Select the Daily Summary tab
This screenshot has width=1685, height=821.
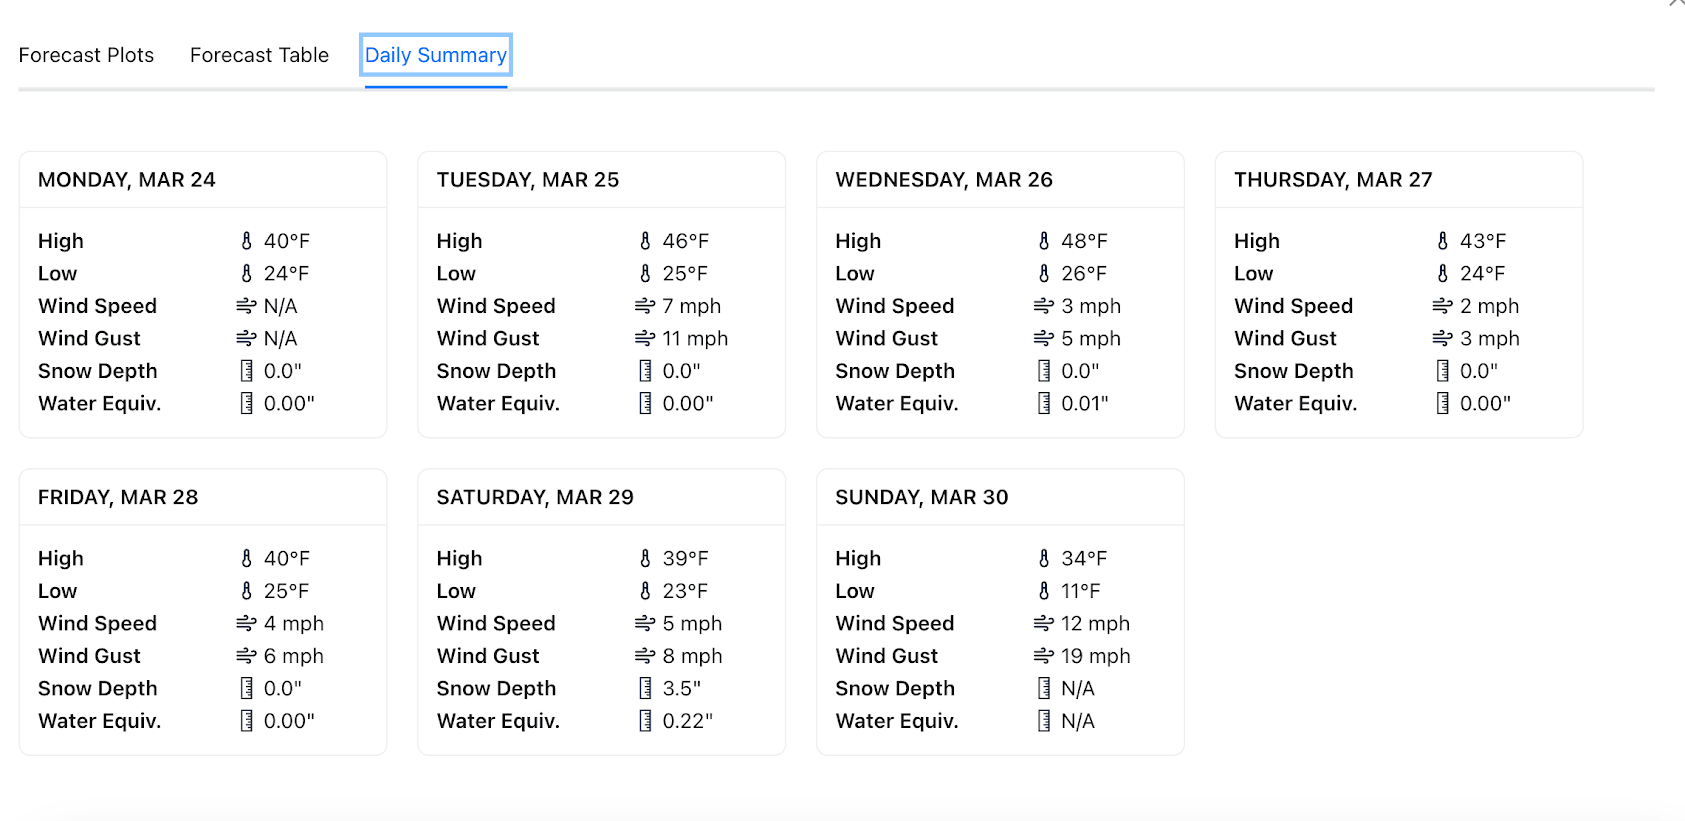point(435,55)
